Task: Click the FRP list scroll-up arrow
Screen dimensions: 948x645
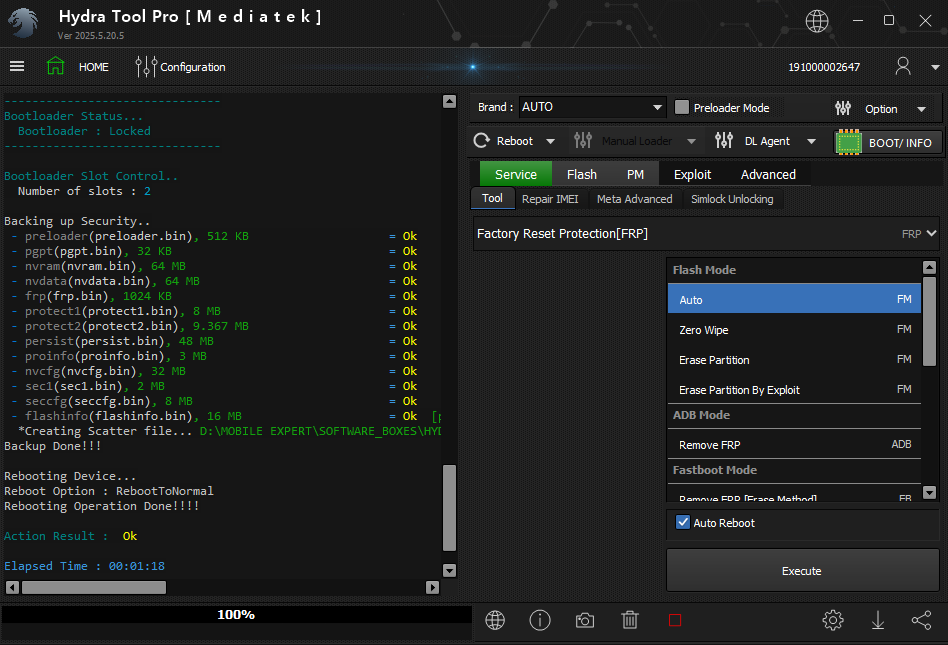Action: tap(929, 267)
